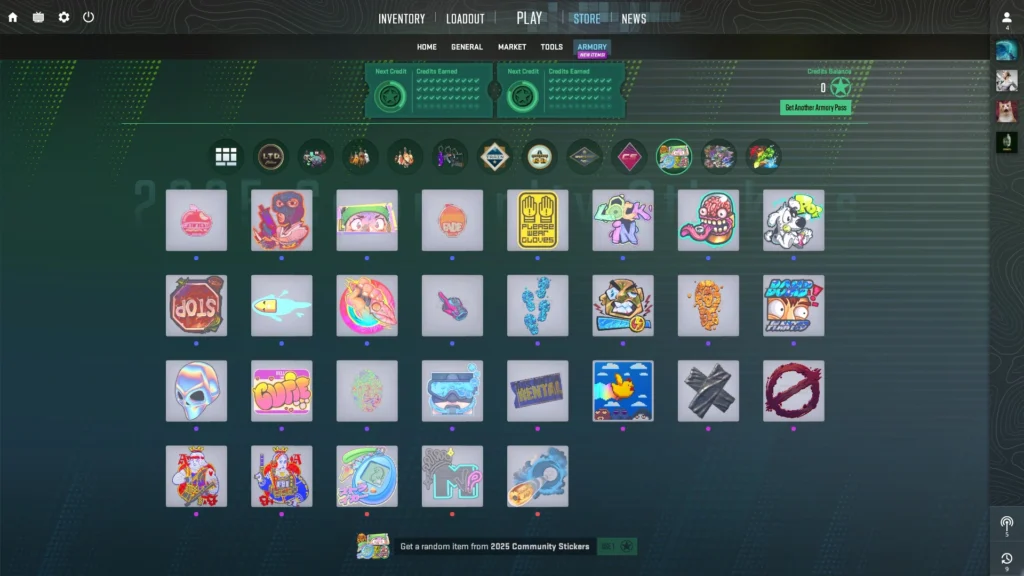The height and width of the screenshot is (576, 1024).
Task: Open the friends list icon at top-right
Action: pos(1006,18)
